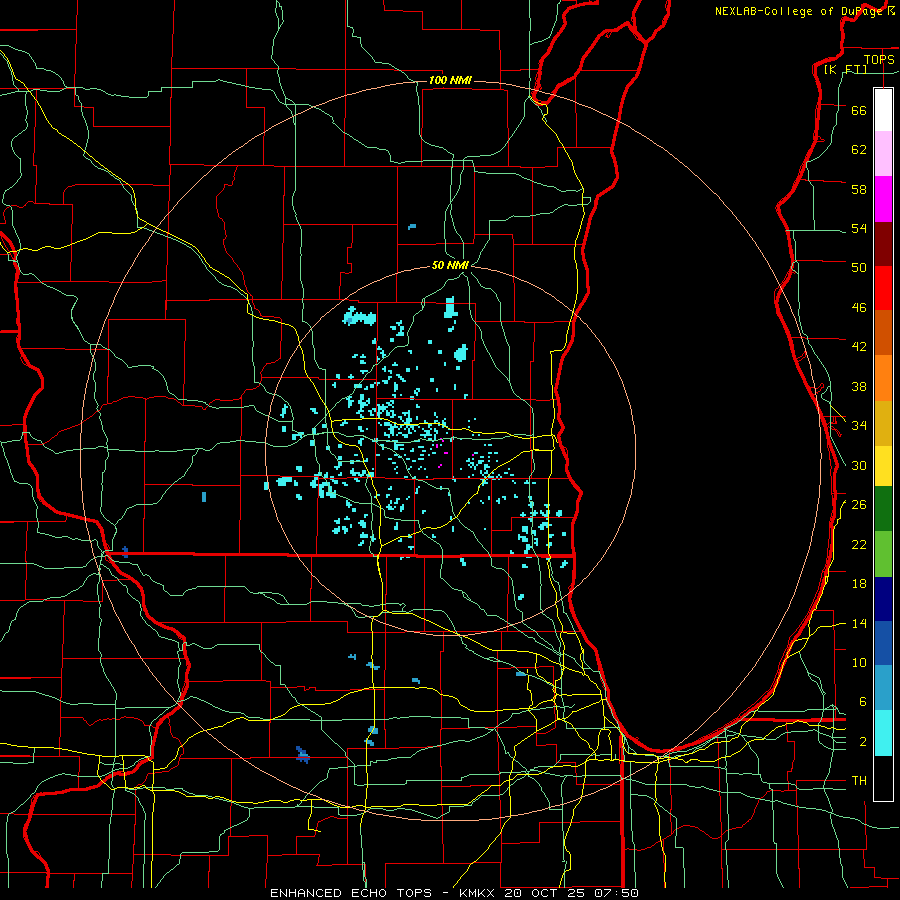Select the 34 legend value
The height and width of the screenshot is (900, 900).
click(x=859, y=426)
